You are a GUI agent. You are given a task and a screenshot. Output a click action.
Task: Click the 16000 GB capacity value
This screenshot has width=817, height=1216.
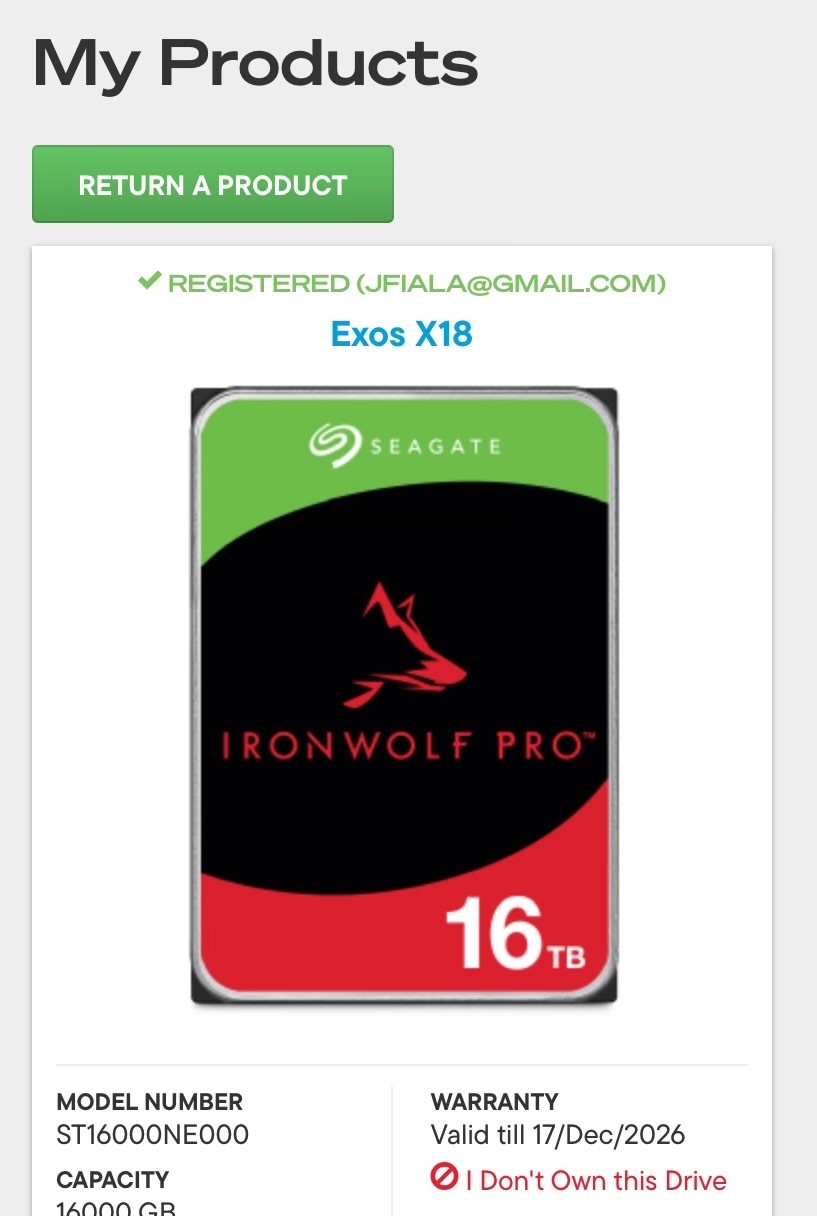tap(117, 1208)
